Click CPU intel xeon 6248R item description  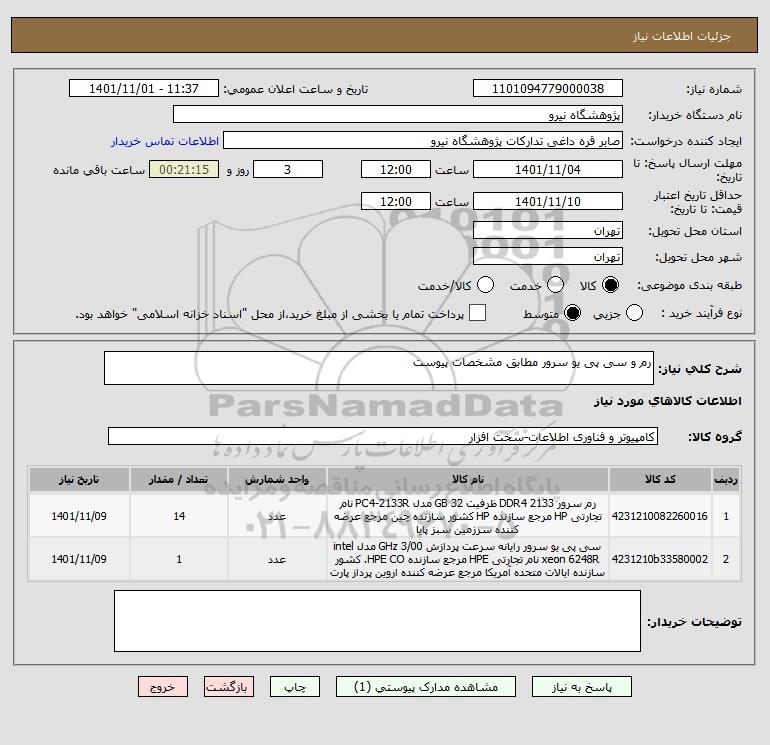coord(468,559)
